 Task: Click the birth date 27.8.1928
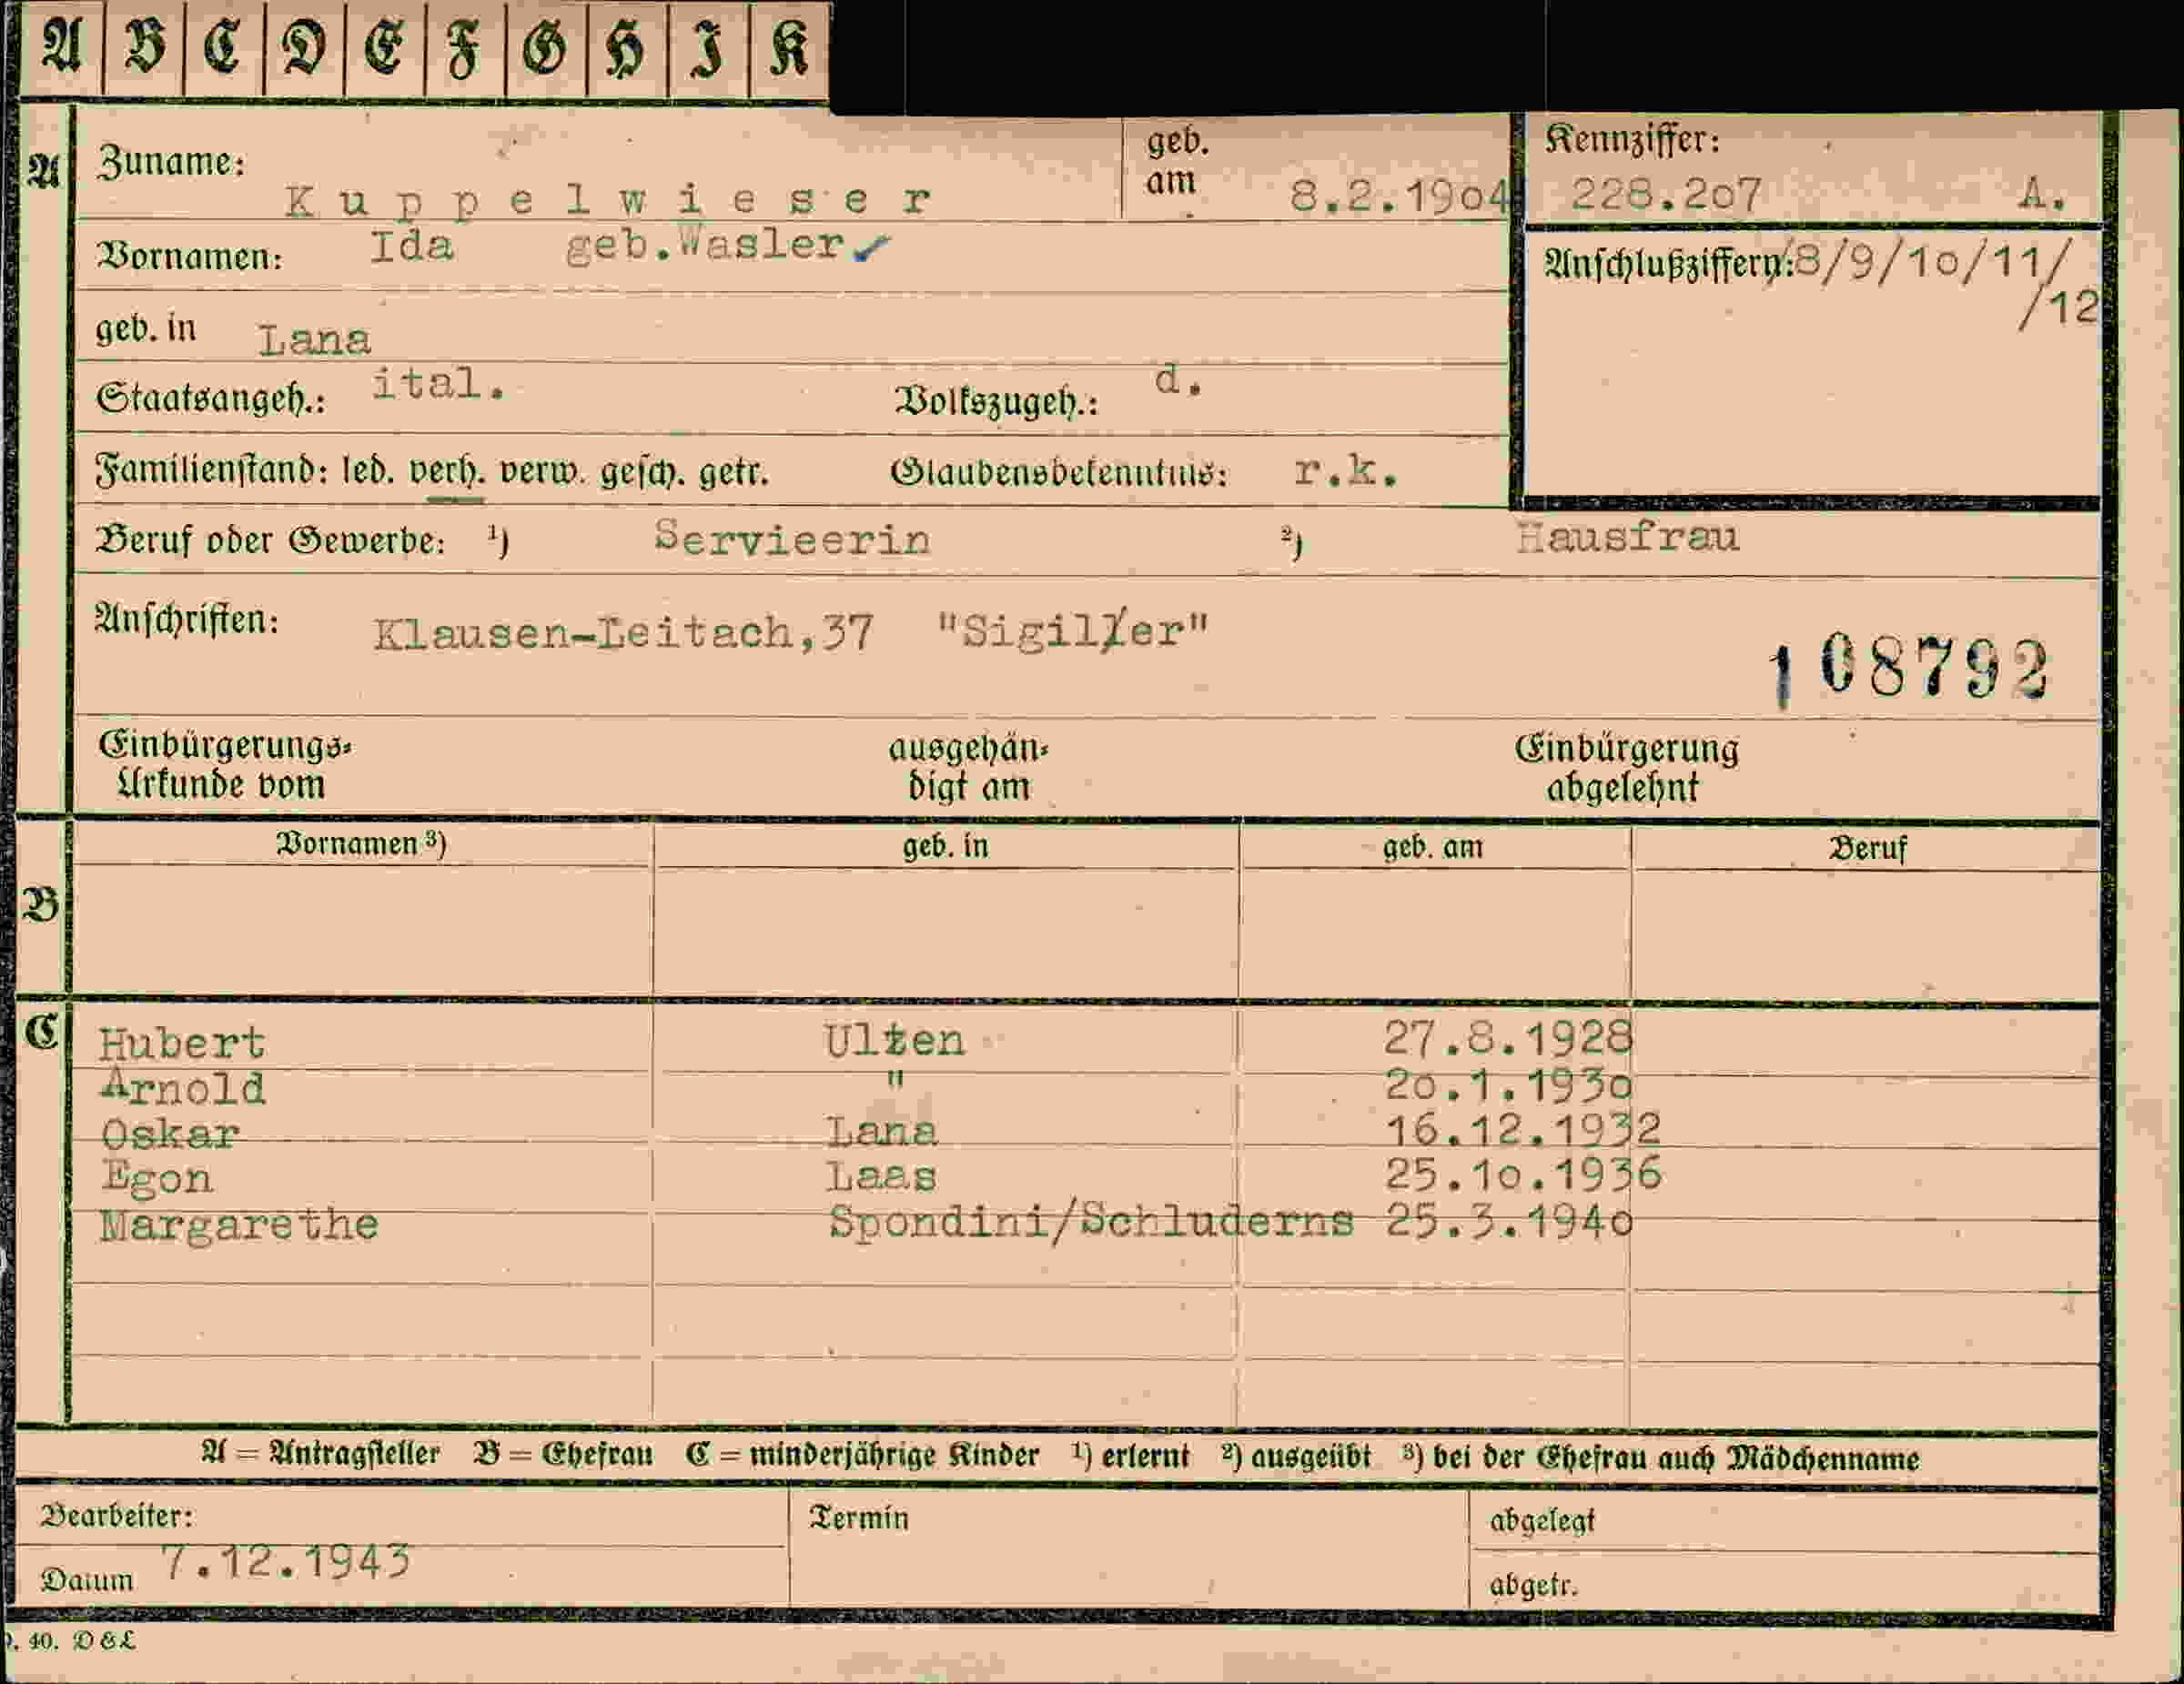tap(1508, 1038)
